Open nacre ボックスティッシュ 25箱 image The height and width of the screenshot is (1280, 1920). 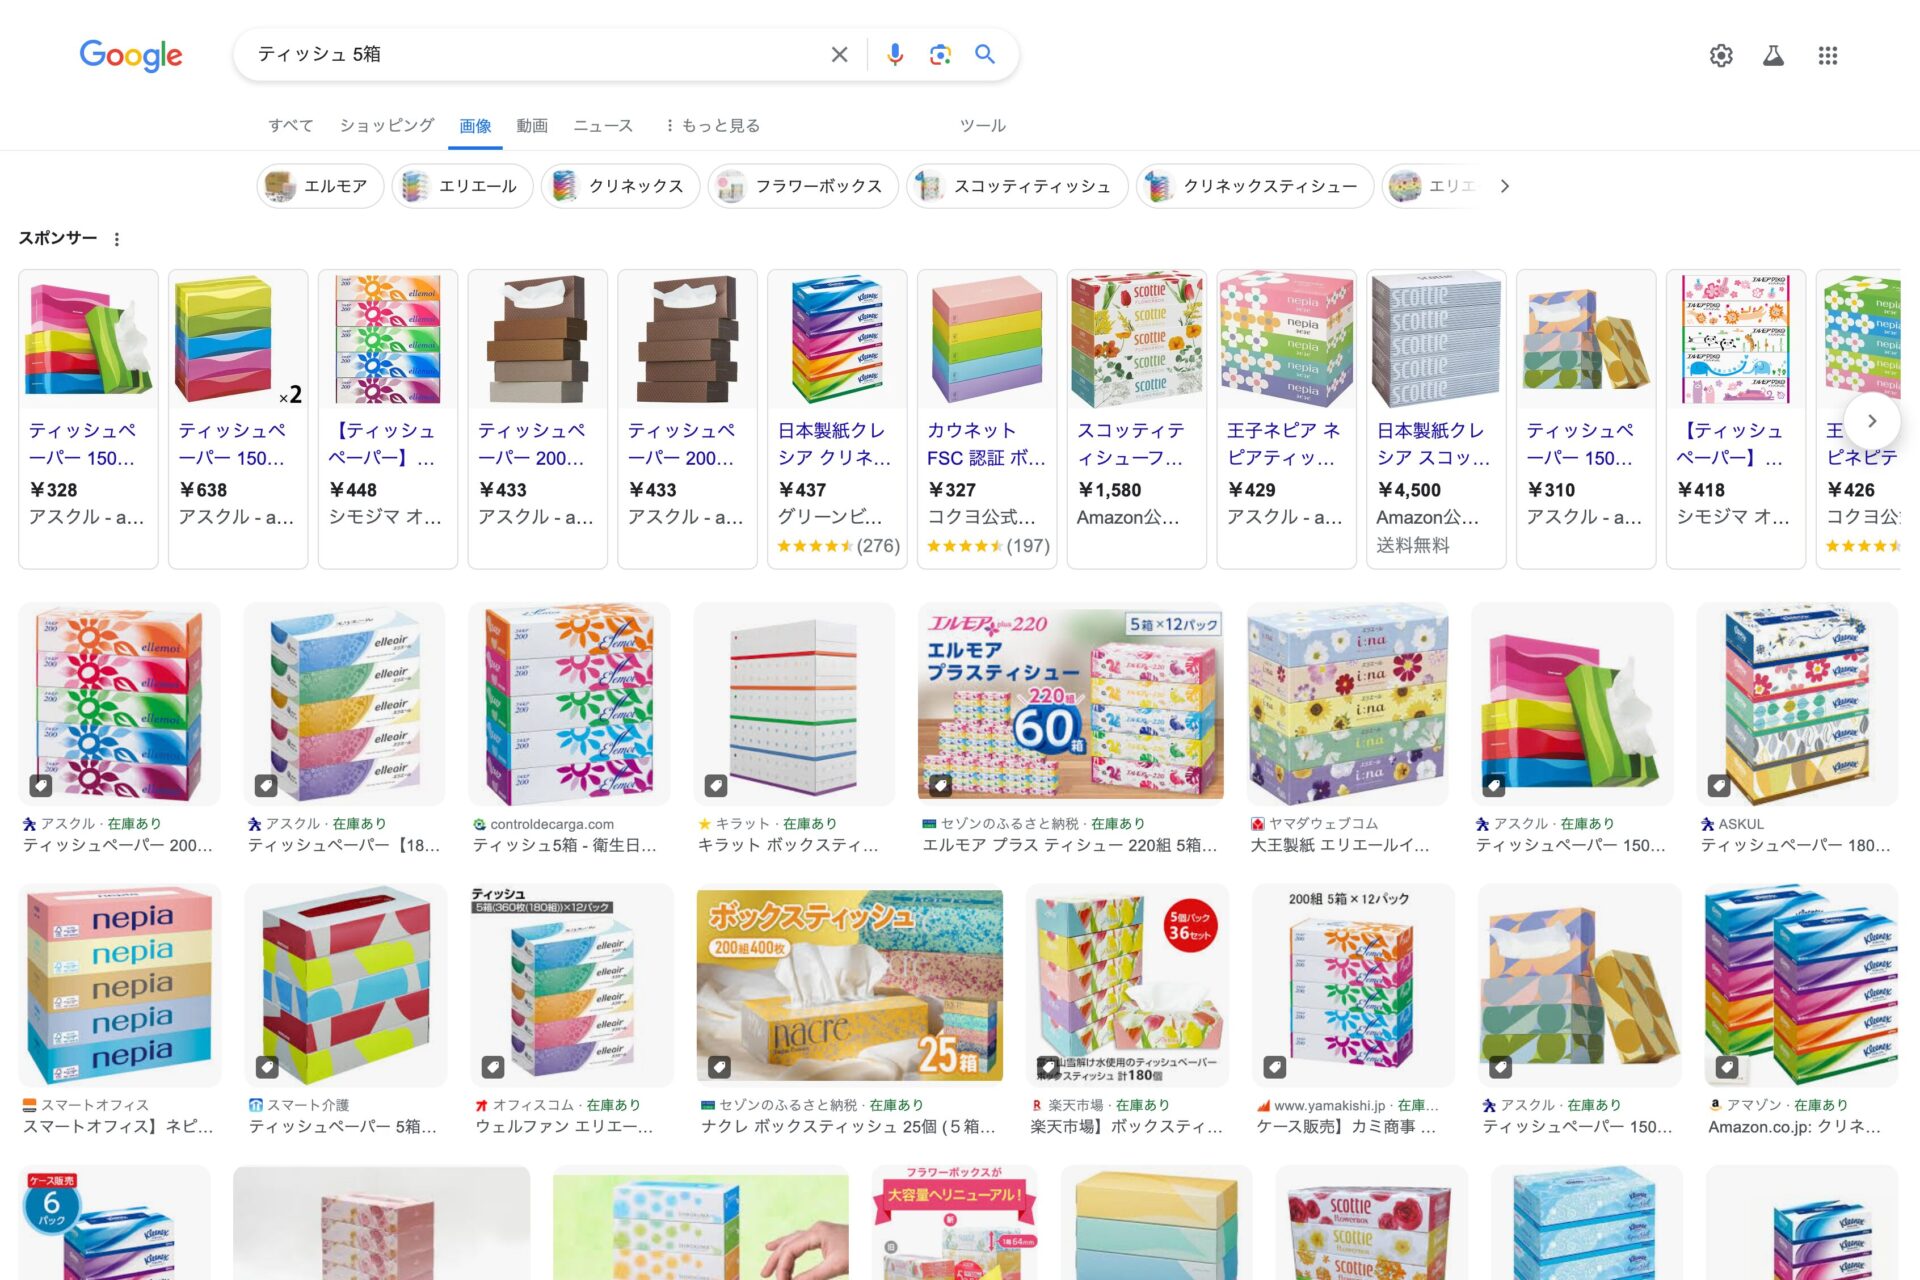pyautogui.click(x=850, y=985)
